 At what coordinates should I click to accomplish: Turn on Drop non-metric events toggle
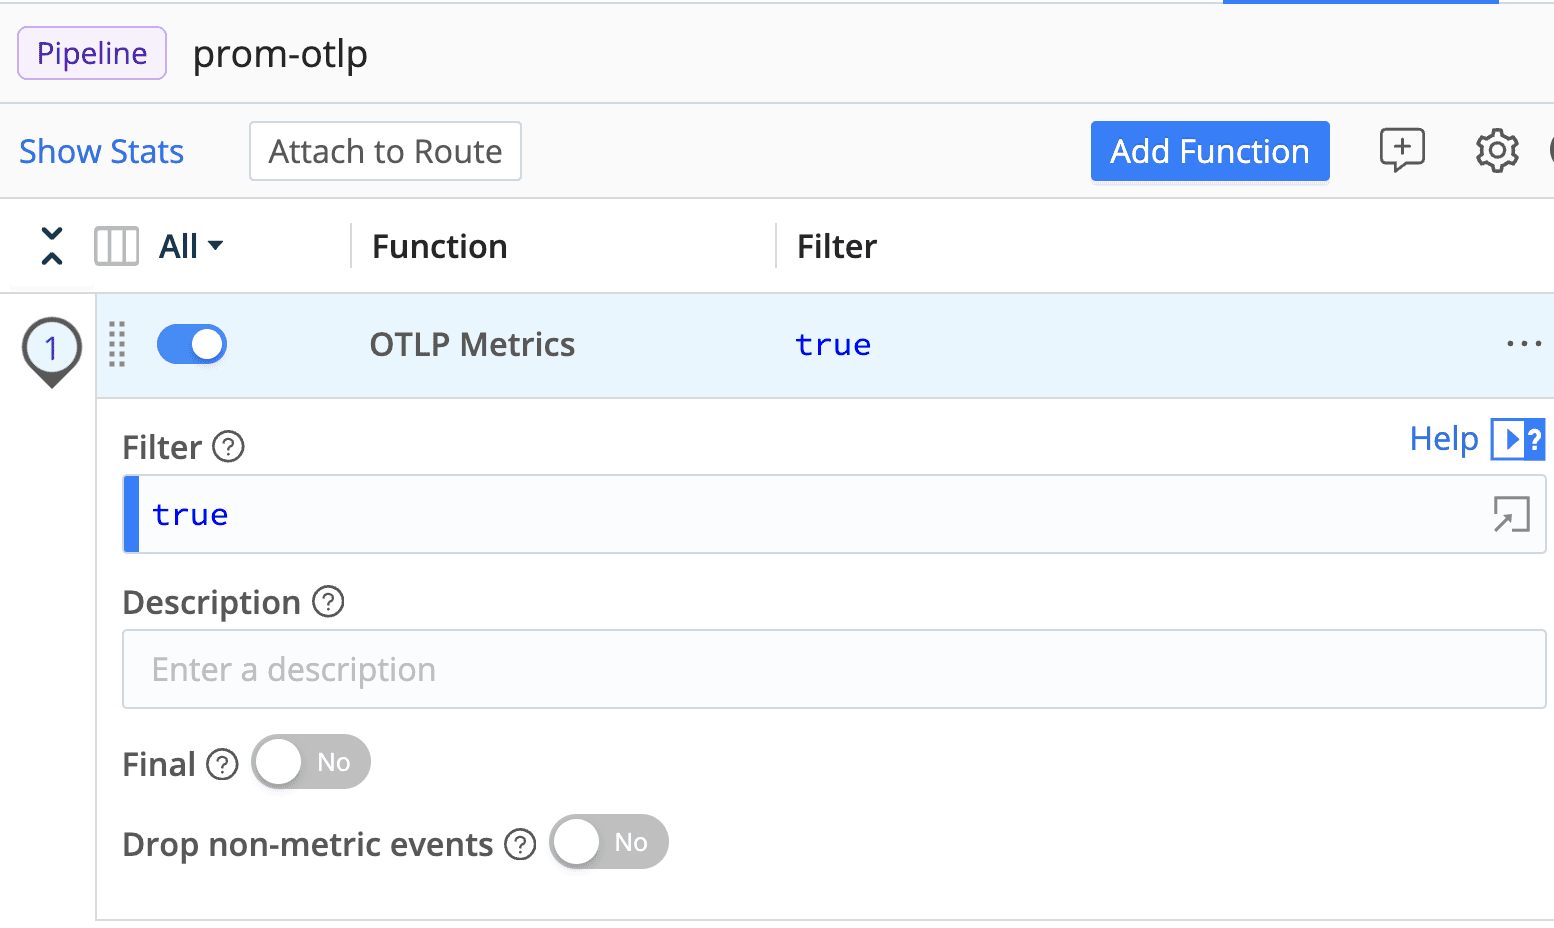(609, 843)
